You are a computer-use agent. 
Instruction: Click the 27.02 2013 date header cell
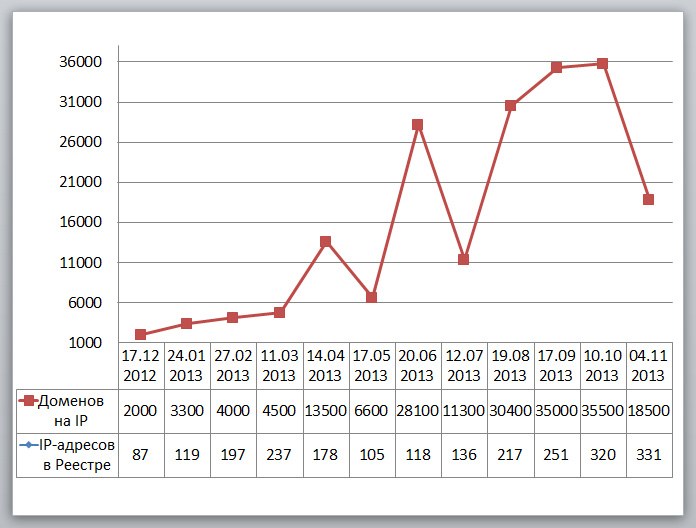click(x=233, y=365)
